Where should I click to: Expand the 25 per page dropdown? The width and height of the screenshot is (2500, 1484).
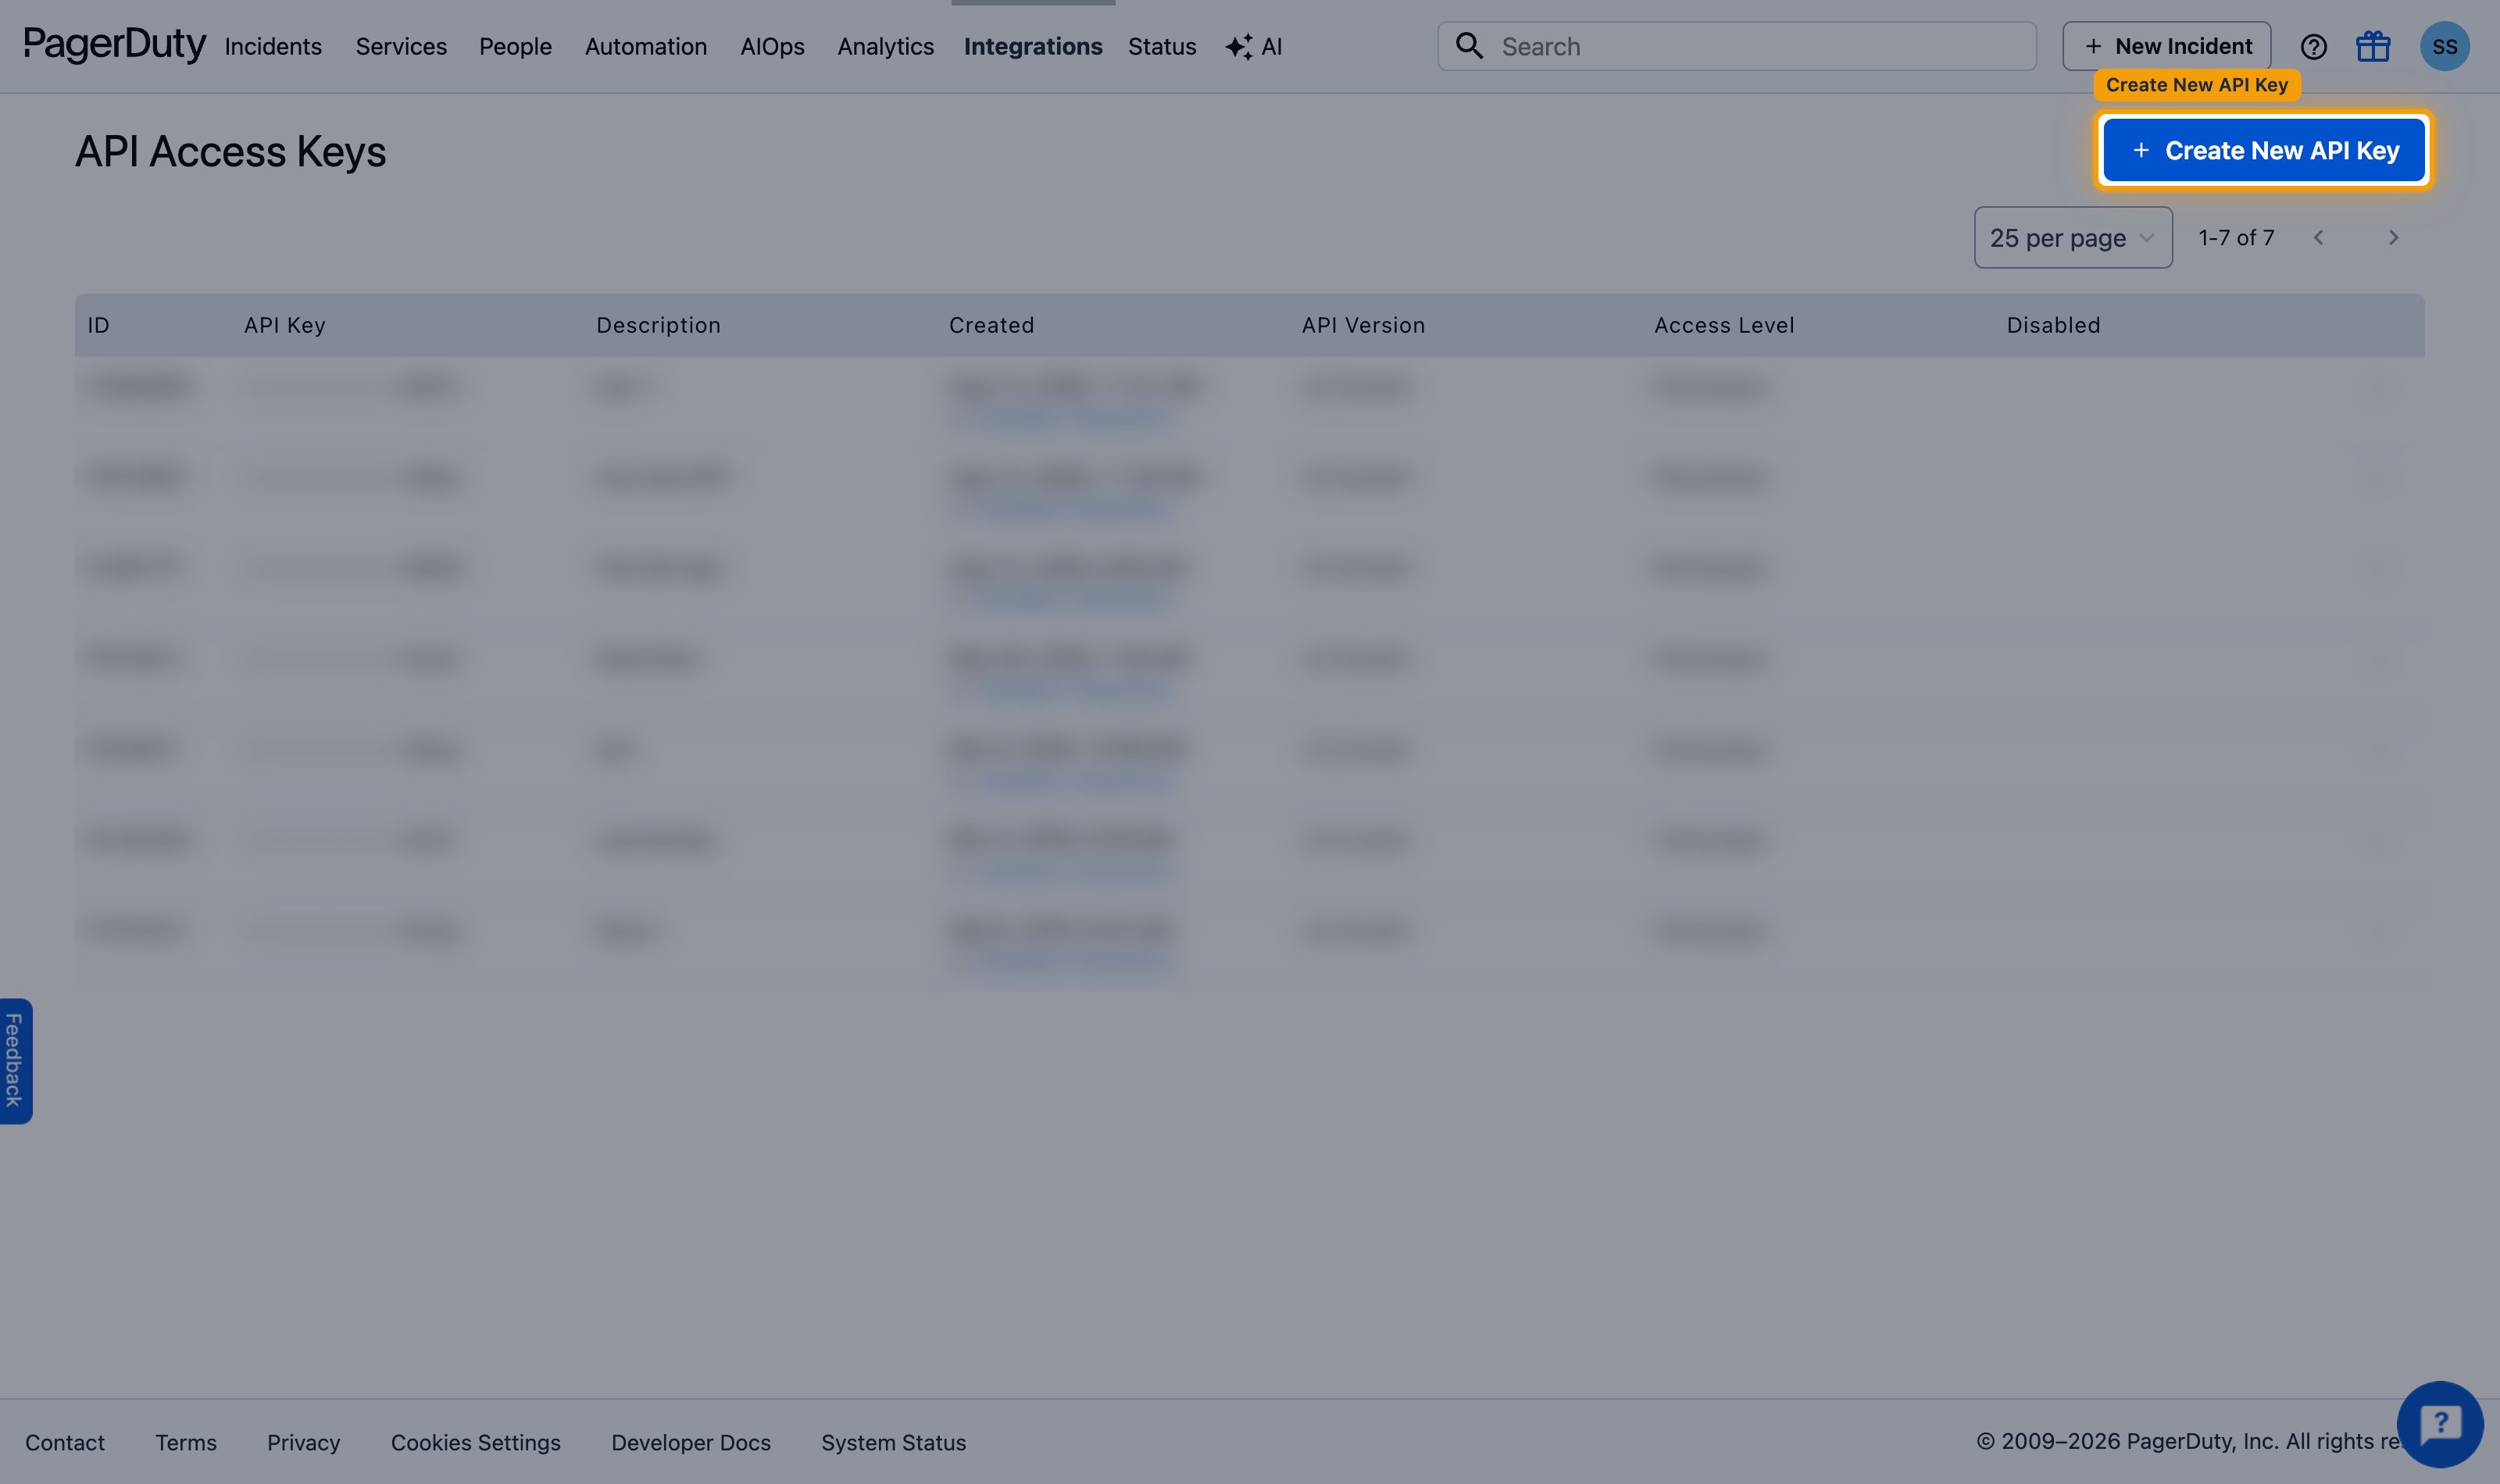pyautogui.click(x=2073, y=237)
